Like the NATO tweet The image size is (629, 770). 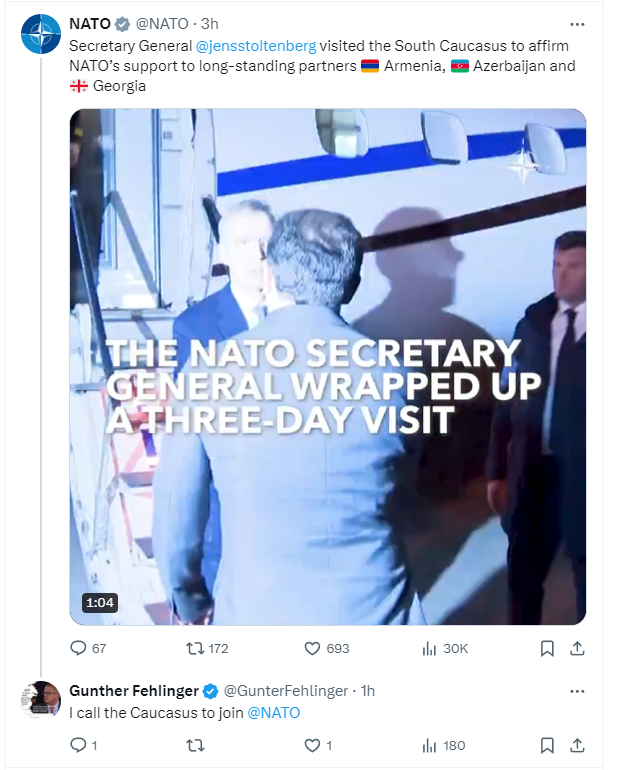[327, 649]
